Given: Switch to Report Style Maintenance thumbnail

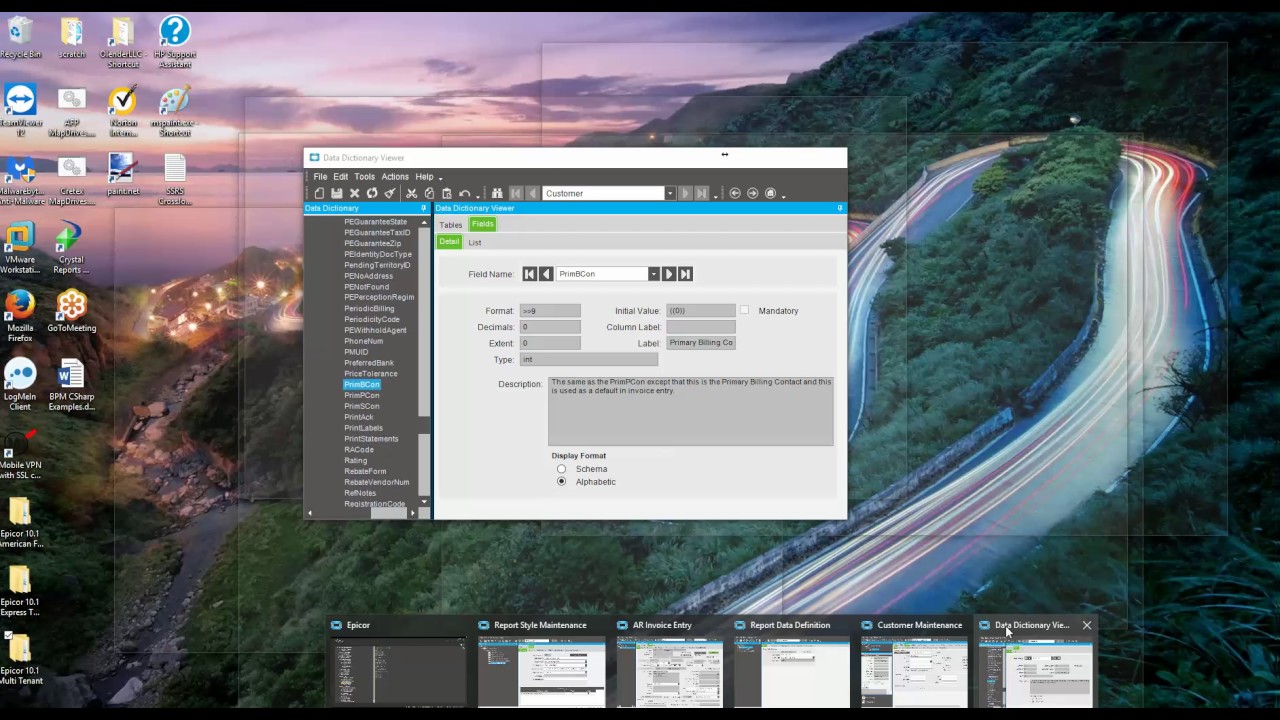Looking at the screenshot, I should [x=540, y=660].
